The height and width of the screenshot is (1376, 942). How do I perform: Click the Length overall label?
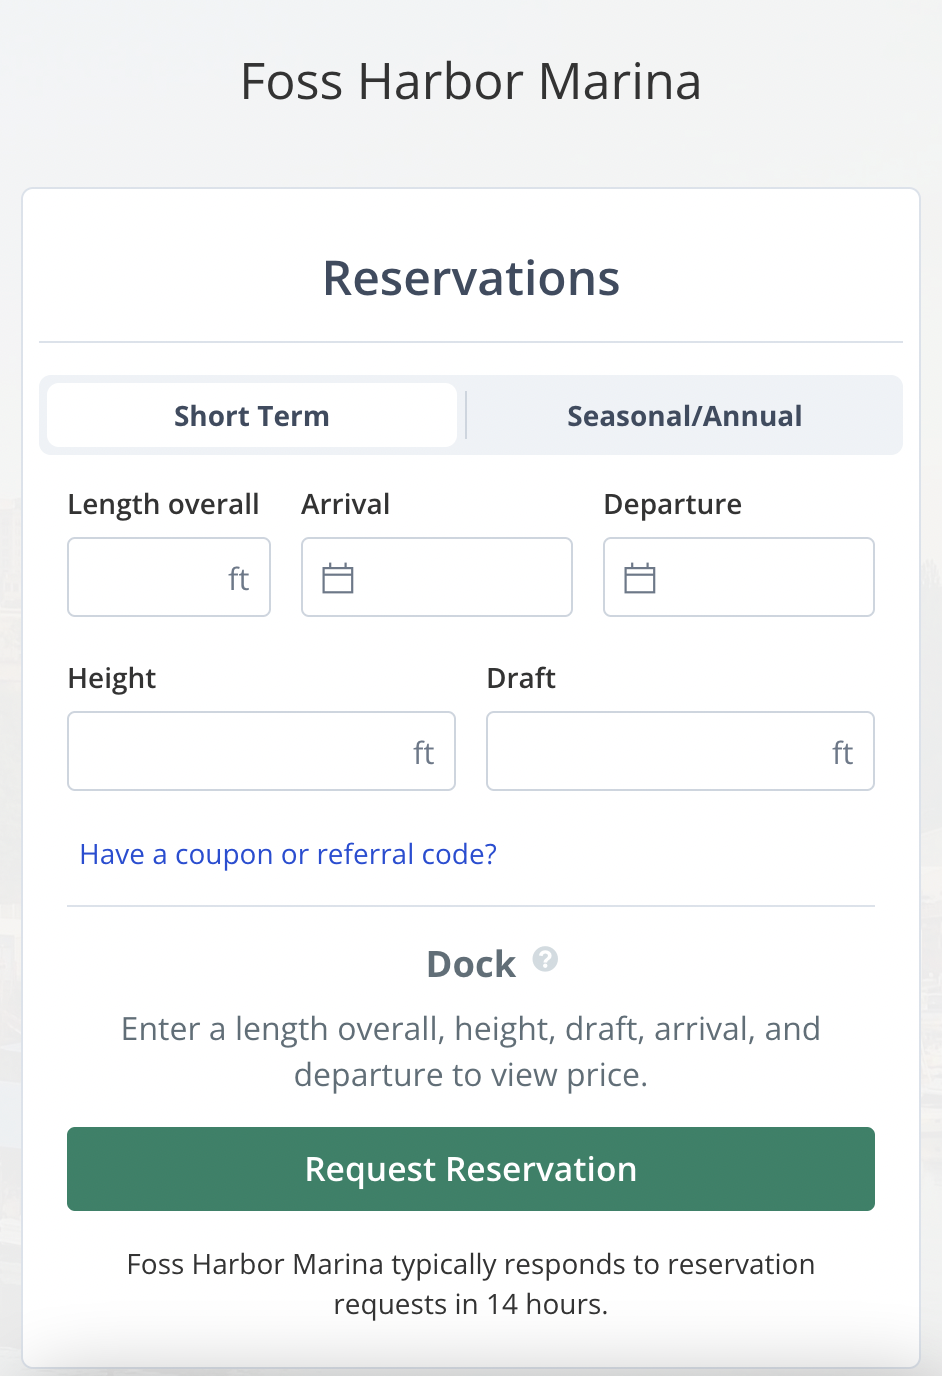point(163,504)
